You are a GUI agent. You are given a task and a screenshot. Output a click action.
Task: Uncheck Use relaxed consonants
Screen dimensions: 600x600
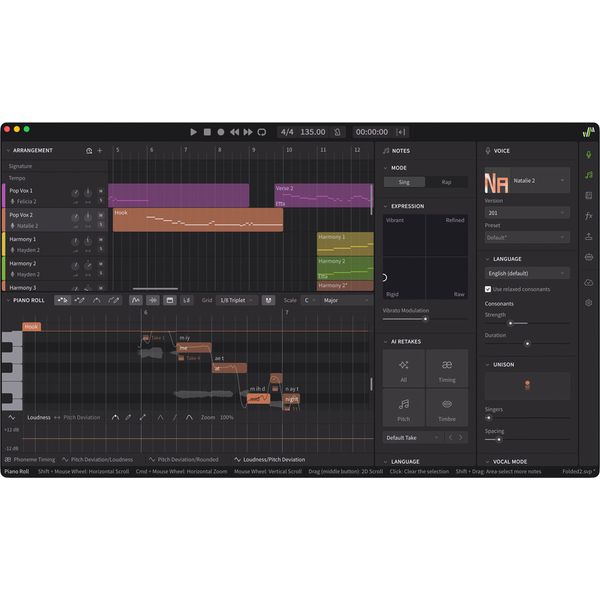pos(488,289)
